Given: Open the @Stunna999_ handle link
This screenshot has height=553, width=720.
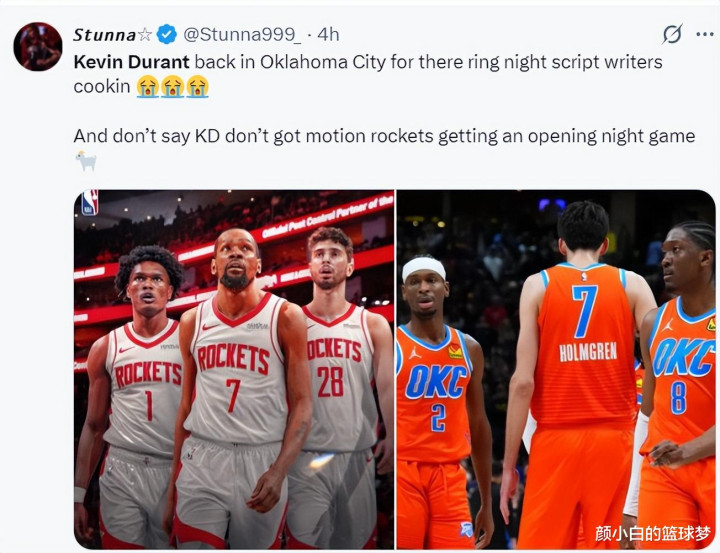Looking at the screenshot, I should tap(242, 34).
